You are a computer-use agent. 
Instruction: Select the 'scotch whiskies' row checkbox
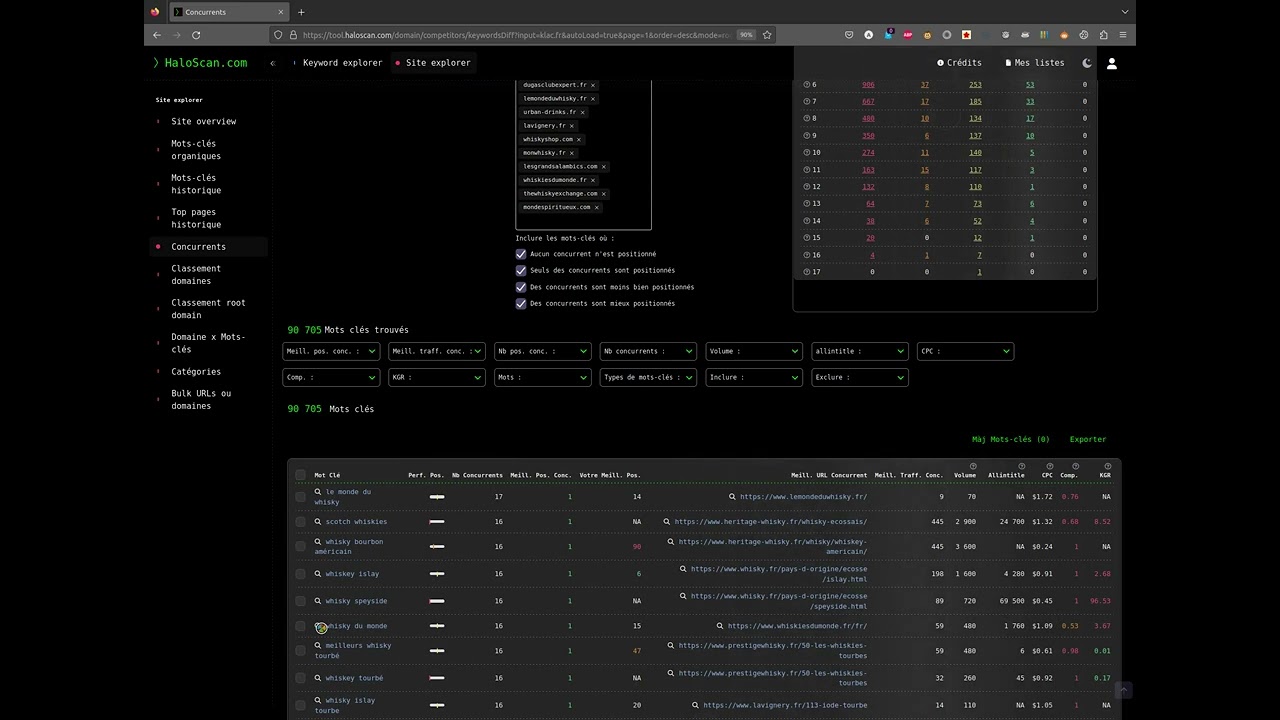pos(300,521)
